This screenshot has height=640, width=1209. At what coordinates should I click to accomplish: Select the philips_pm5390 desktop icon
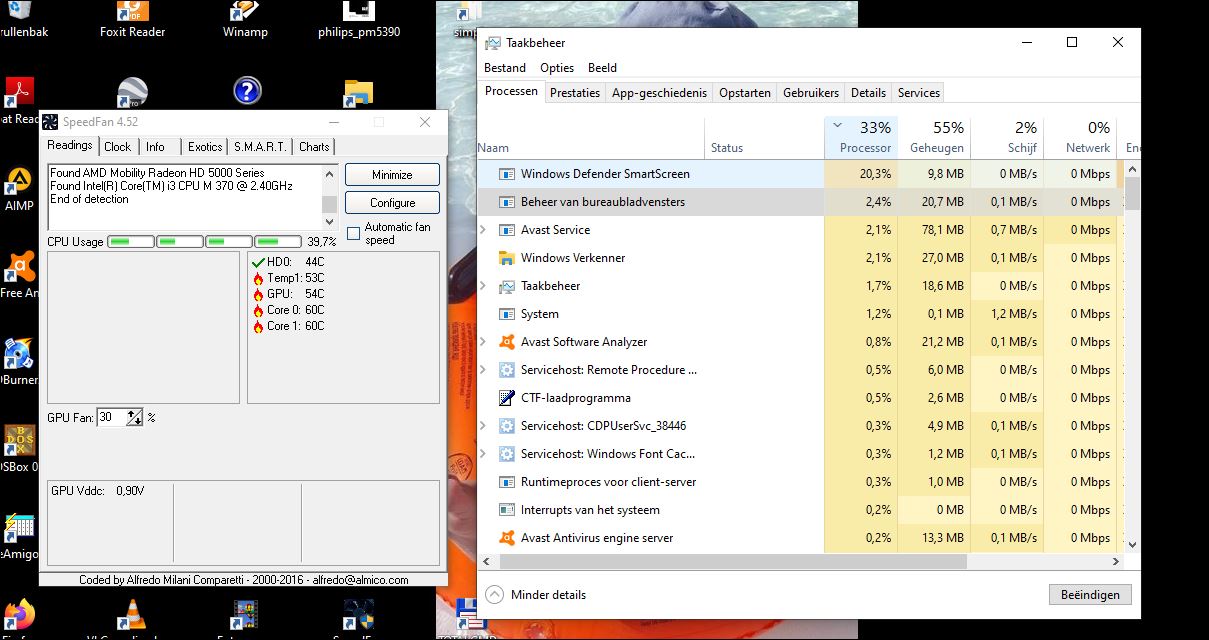click(x=359, y=20)
